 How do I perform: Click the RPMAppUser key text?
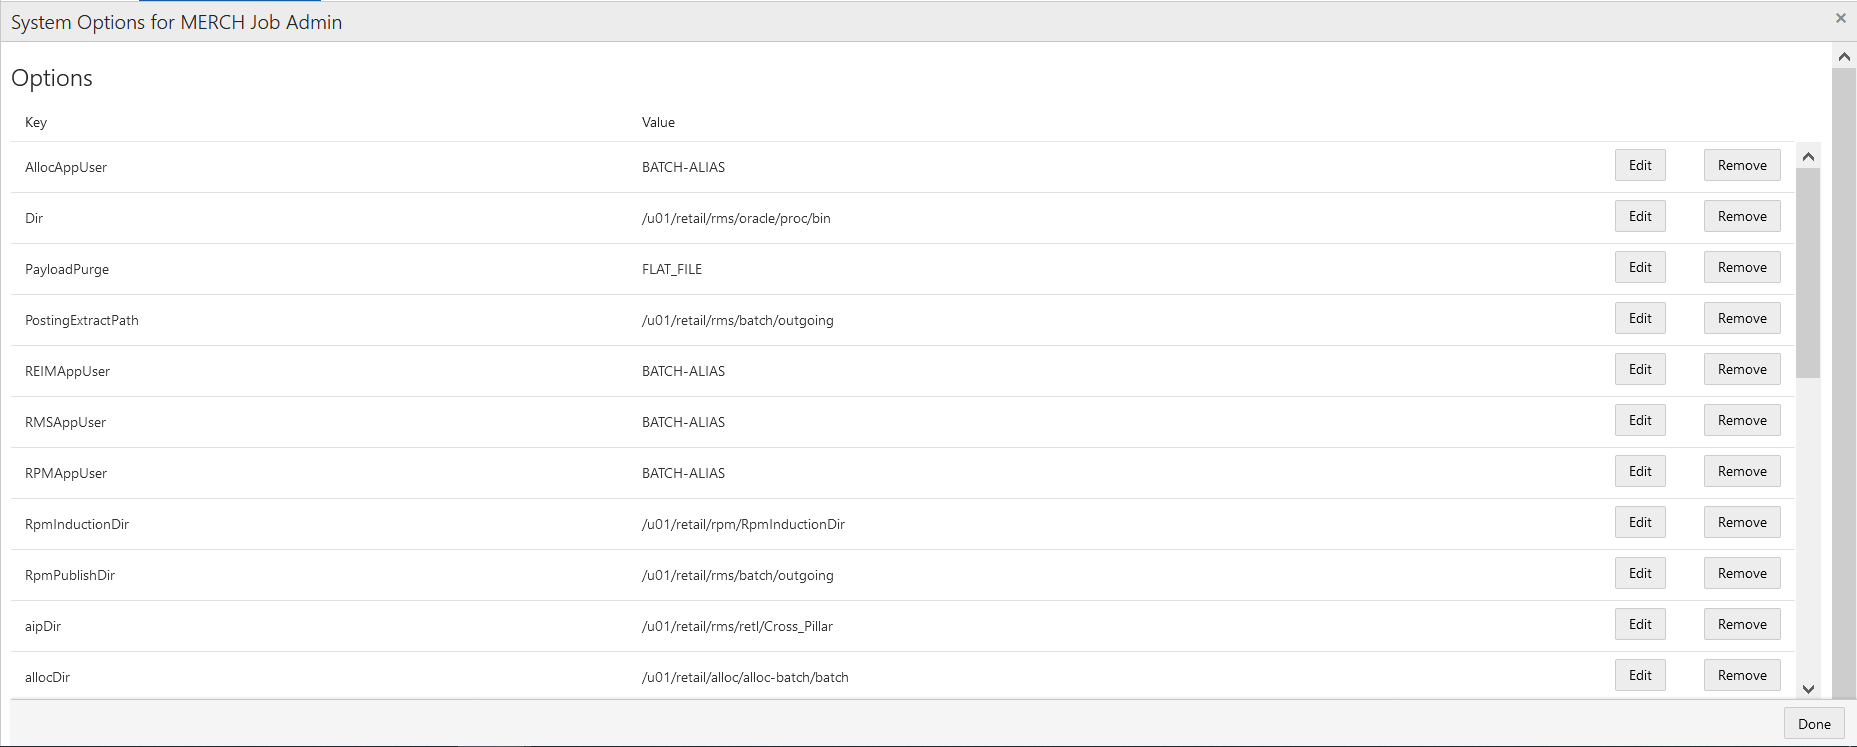click(66, 473)
